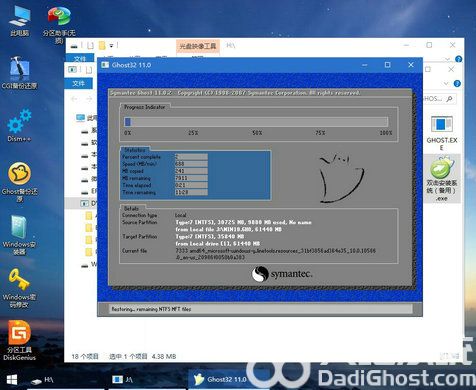
Task: Click the '选中 1 个项目 4.38 MB' status text
Action: (143, 356)
